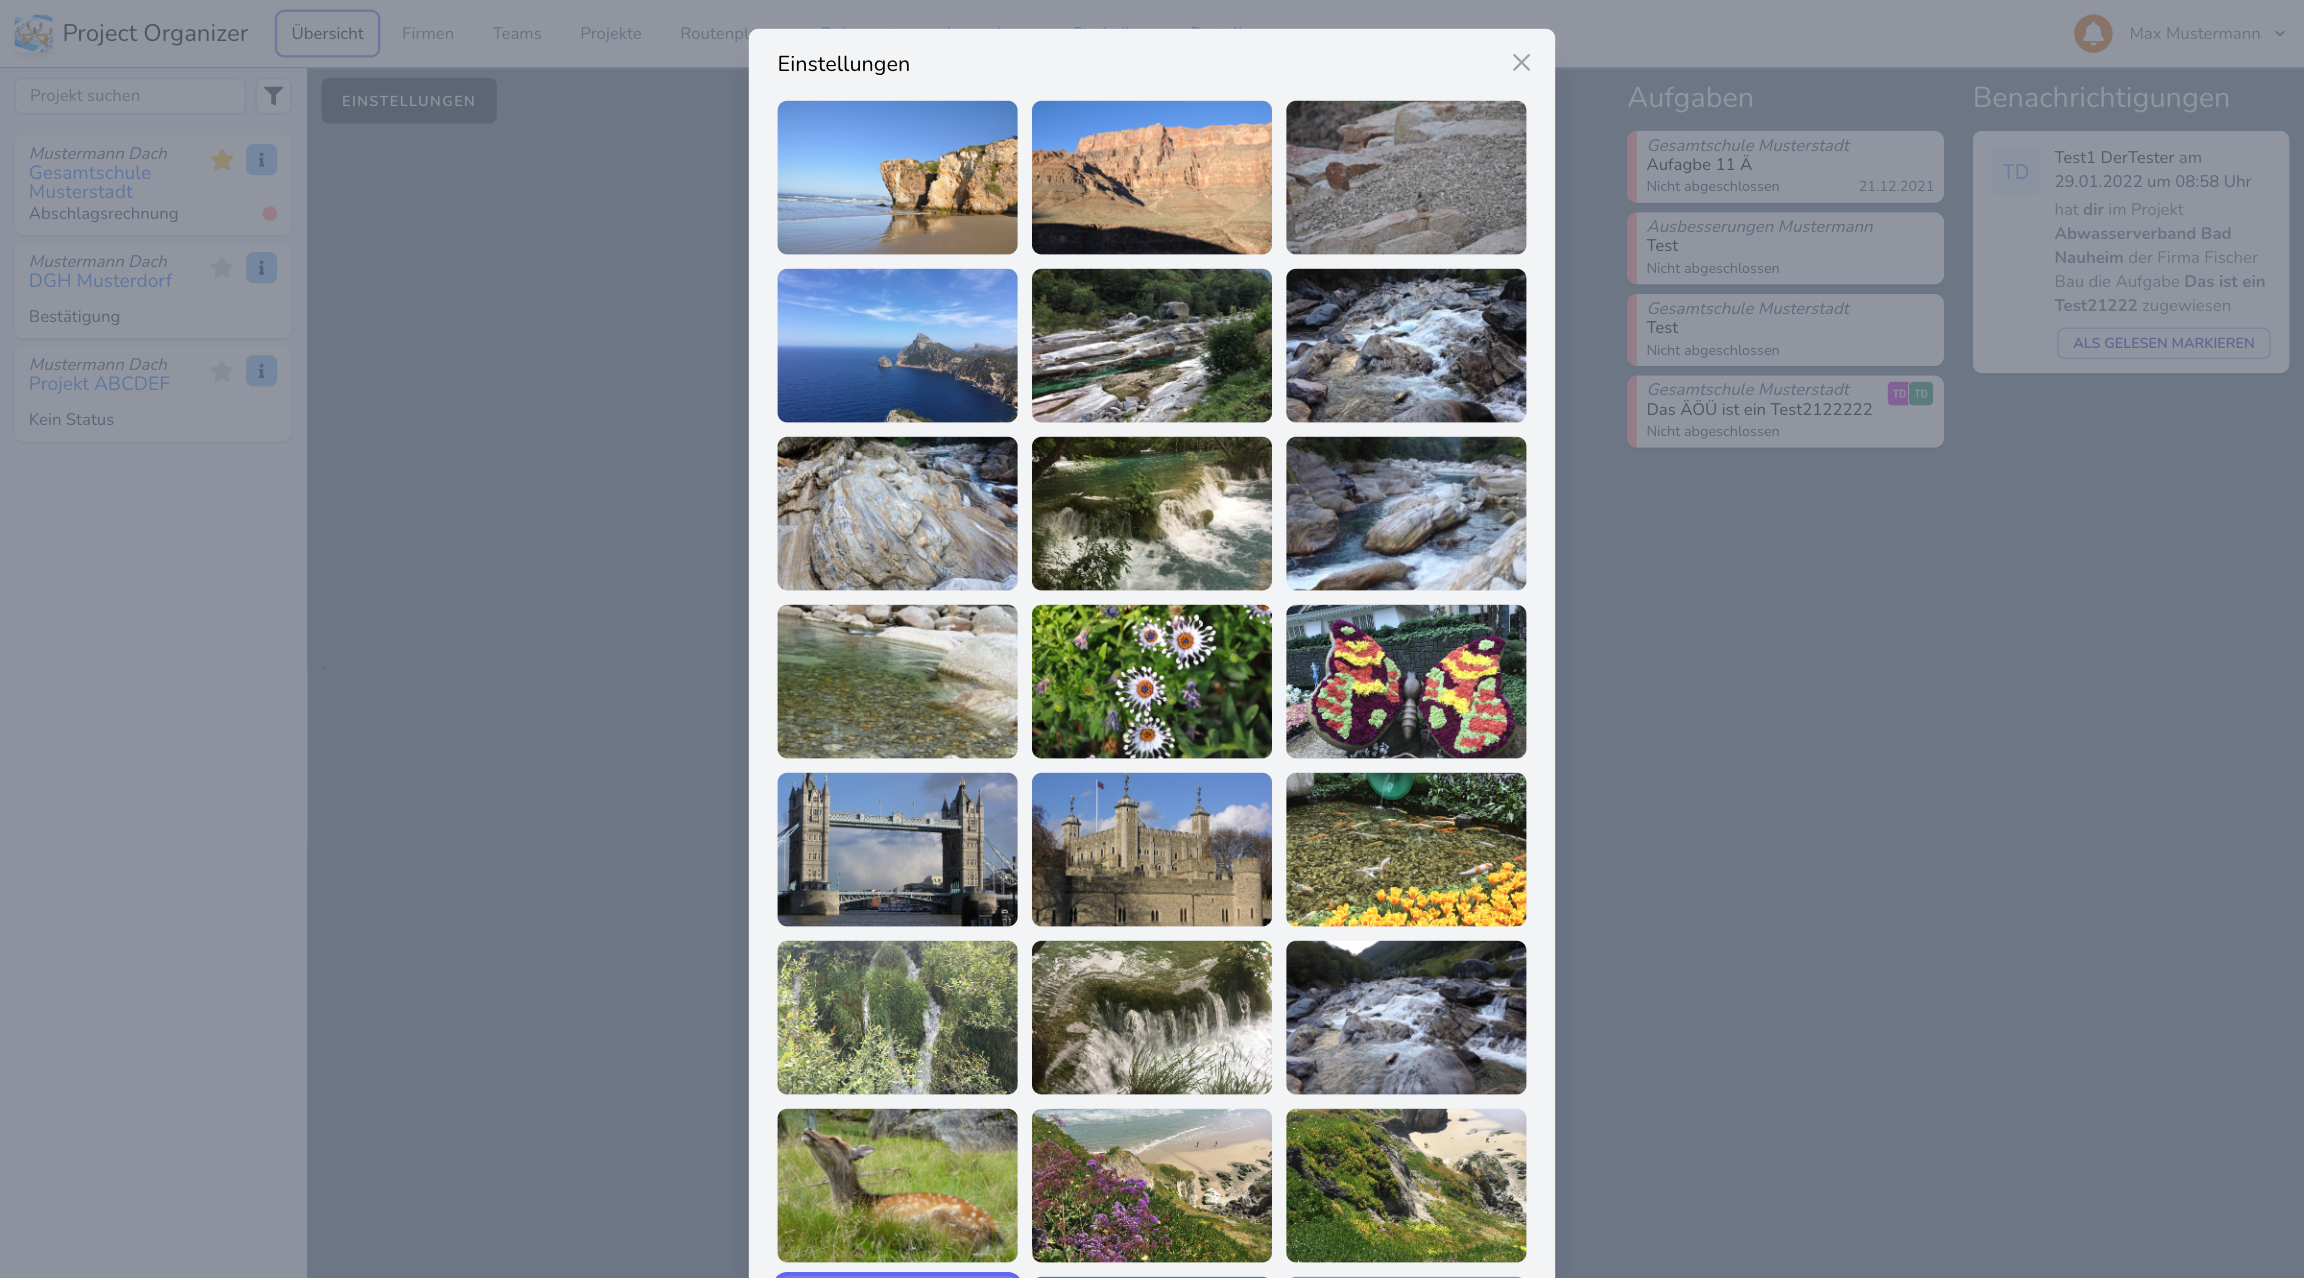Screen dimensions: 2304x1278
Task: Toggle favorite star for Gesamtschule Musterstadt
Action: [x=222, y=160]
